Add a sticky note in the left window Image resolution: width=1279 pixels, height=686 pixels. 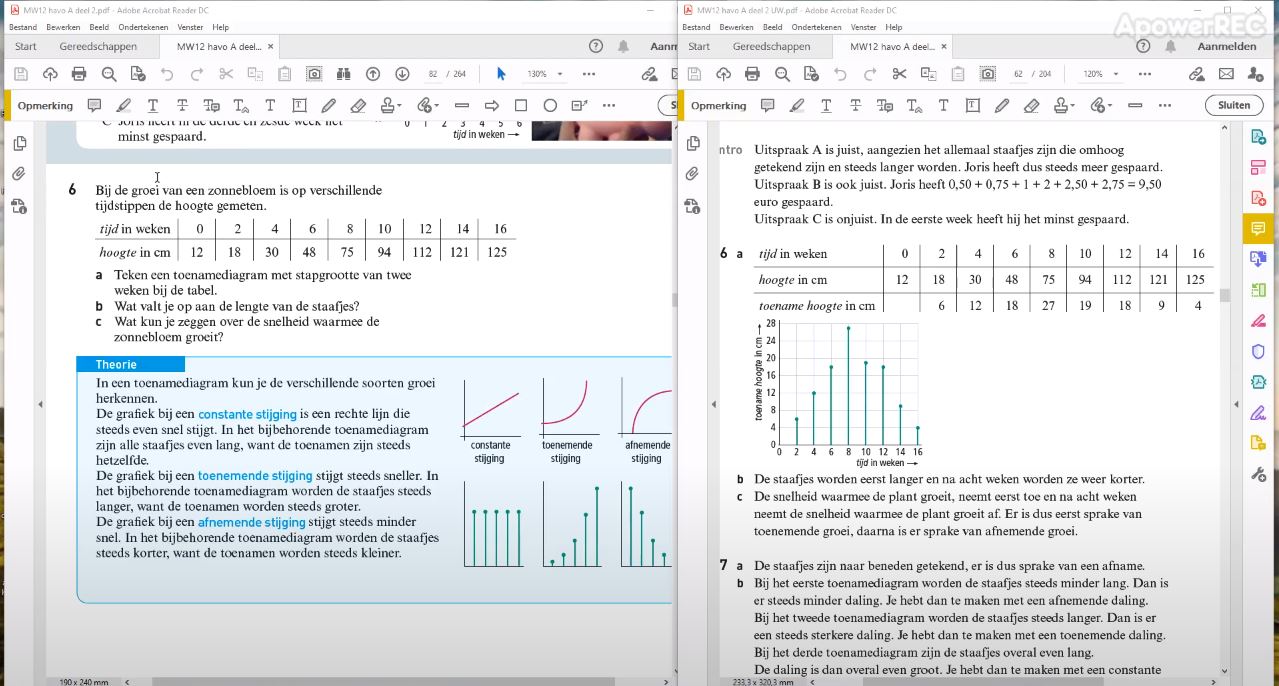94,105
